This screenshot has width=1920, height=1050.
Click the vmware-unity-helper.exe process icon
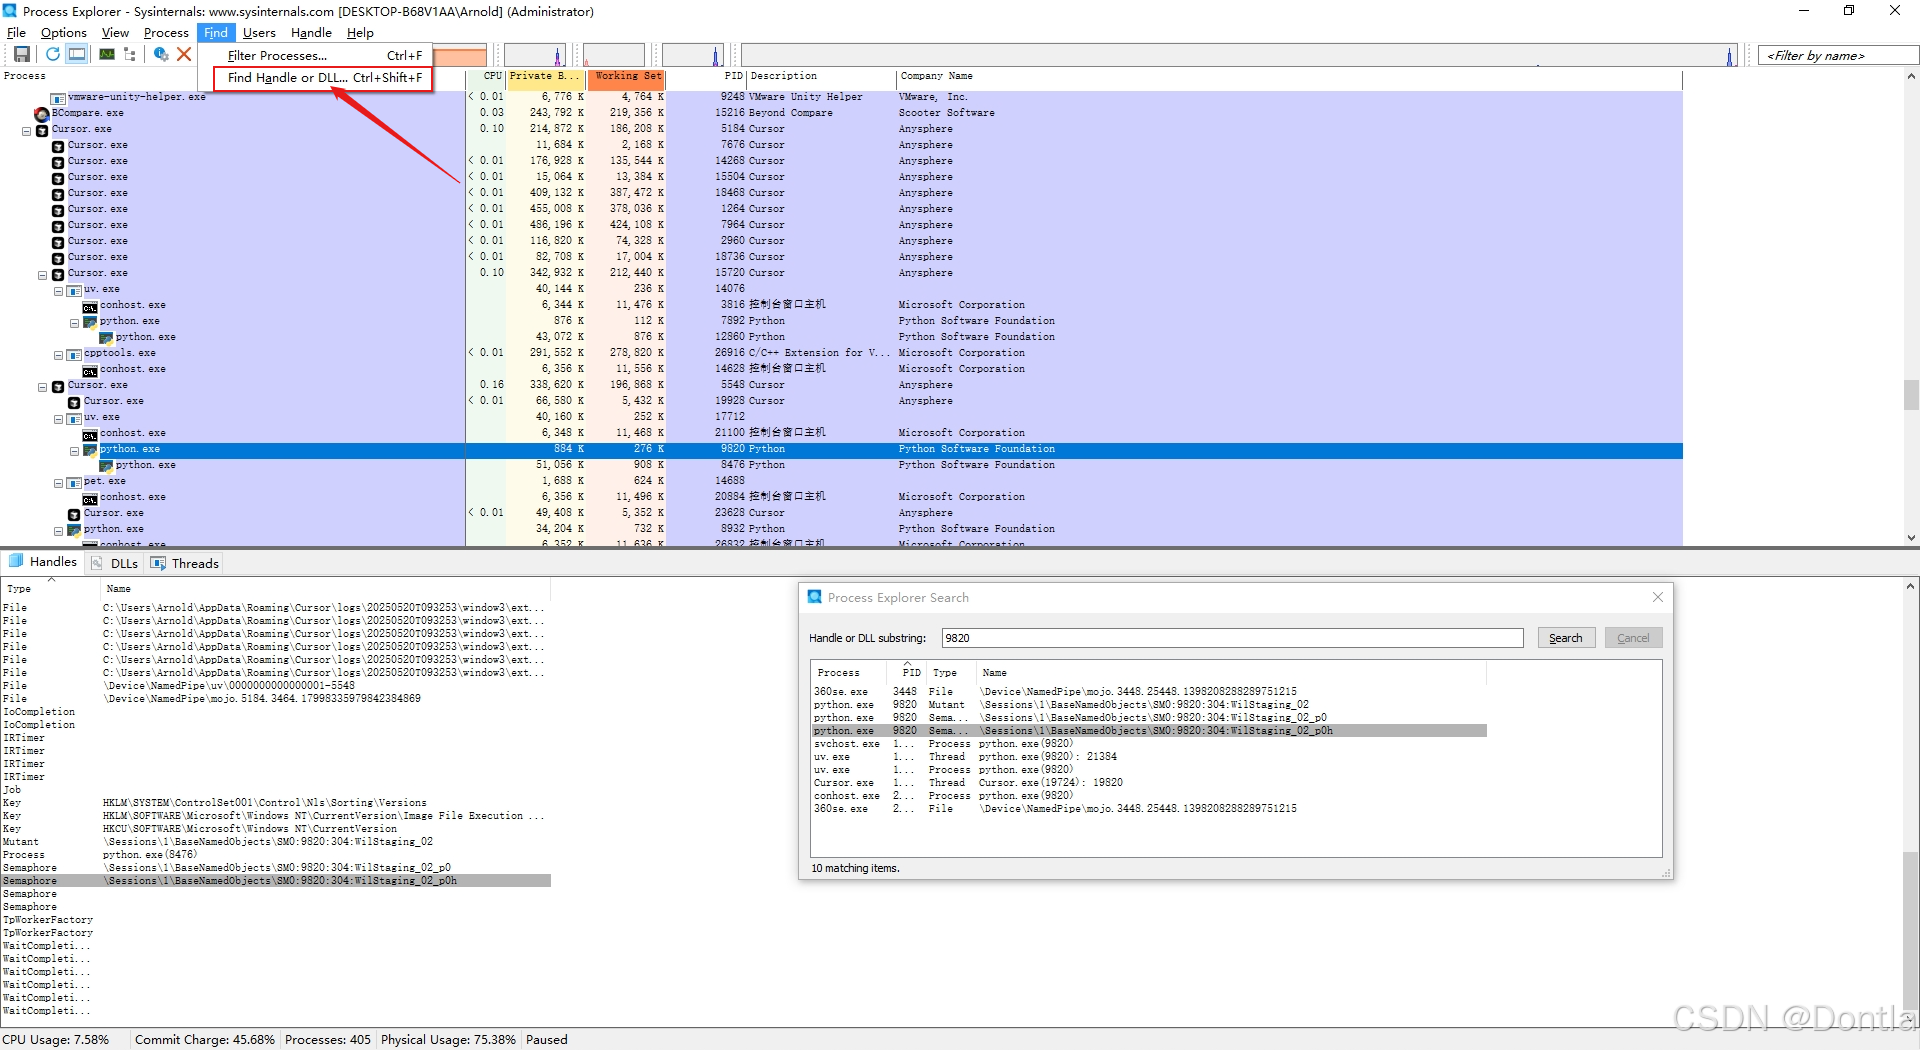(x=58, y=98)
